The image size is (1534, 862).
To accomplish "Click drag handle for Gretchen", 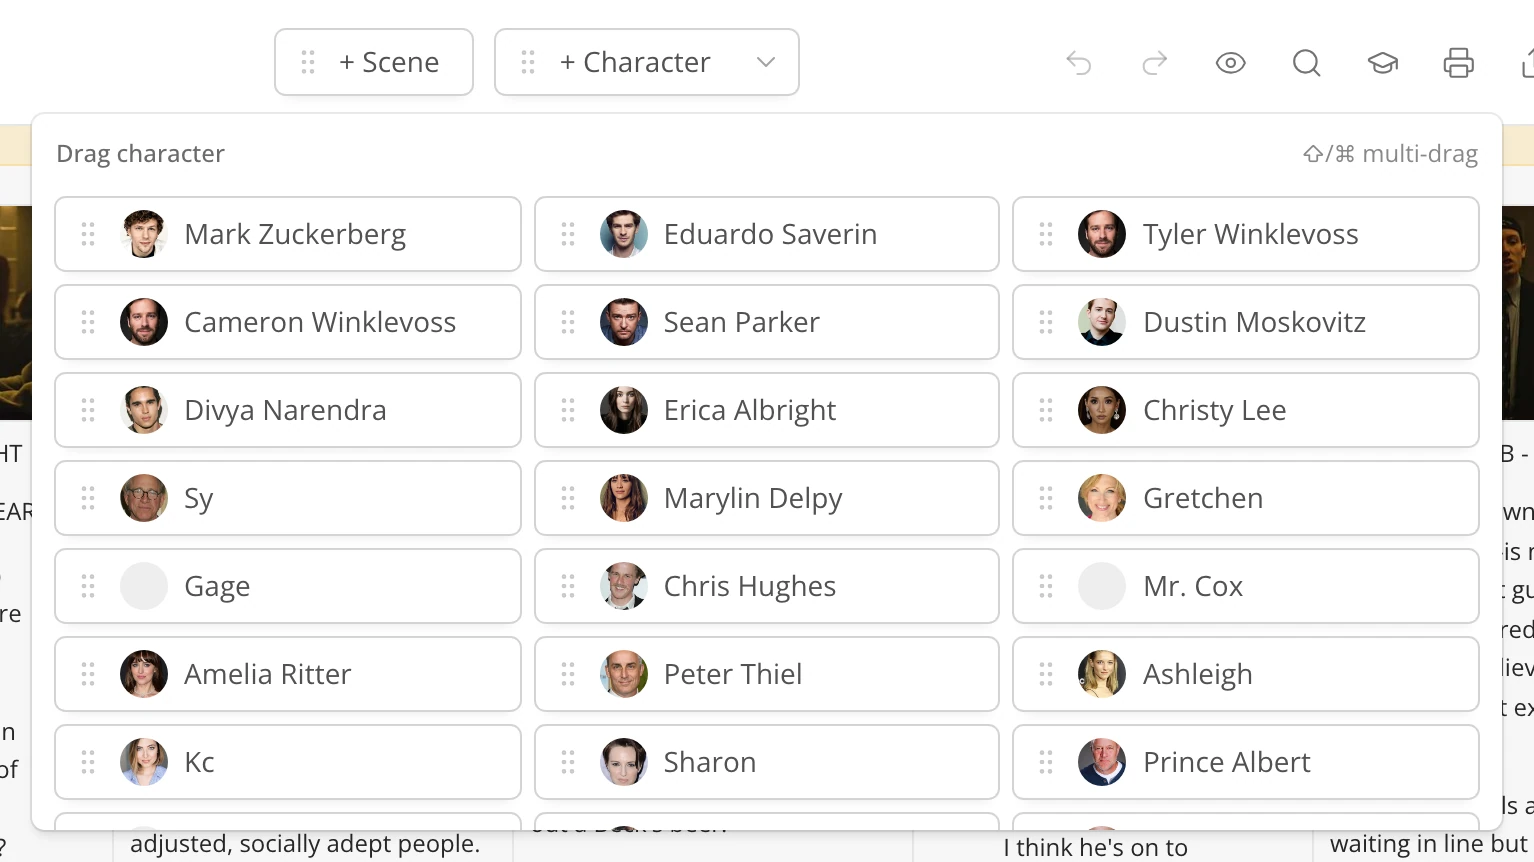I will click(x=1046, y=498).
